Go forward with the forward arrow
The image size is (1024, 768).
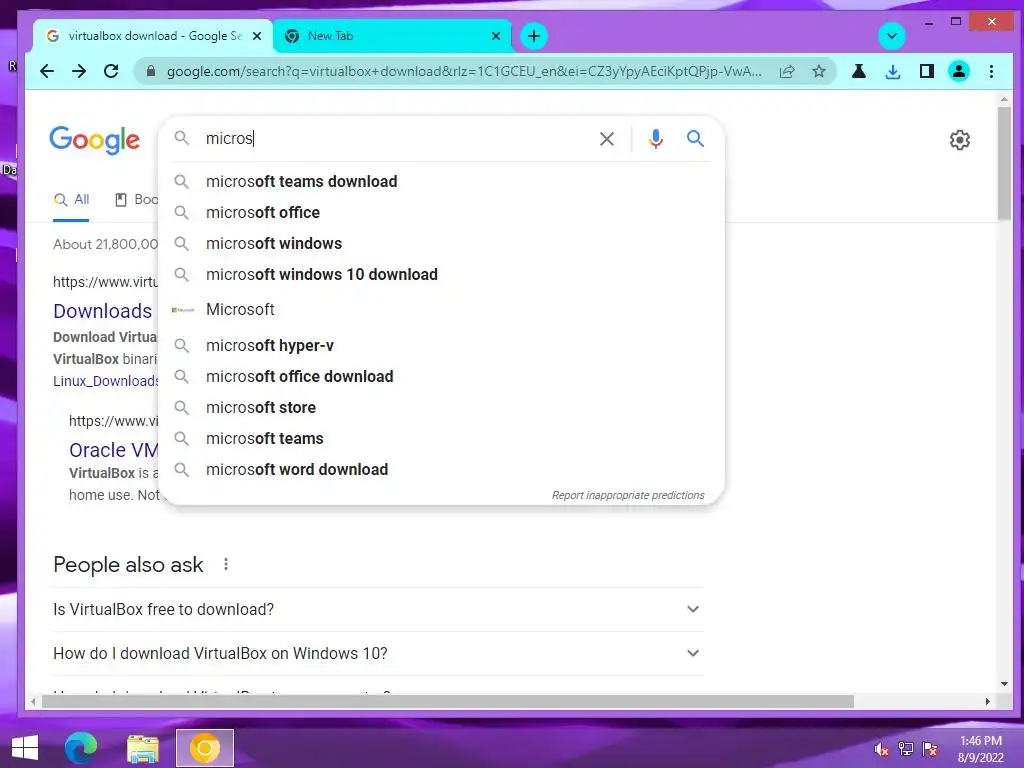tap(79, 71)
